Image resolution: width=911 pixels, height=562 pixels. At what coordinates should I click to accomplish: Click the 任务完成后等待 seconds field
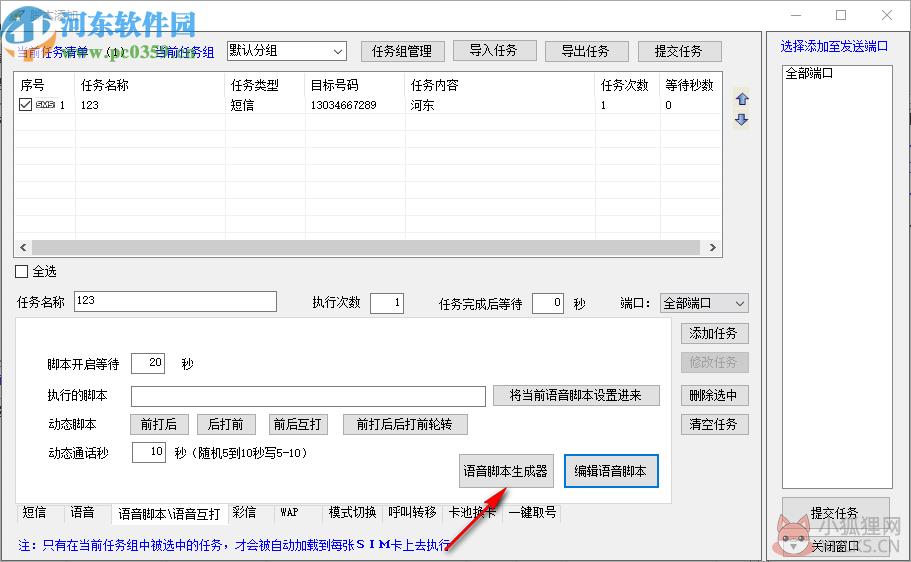coord(548,303)
